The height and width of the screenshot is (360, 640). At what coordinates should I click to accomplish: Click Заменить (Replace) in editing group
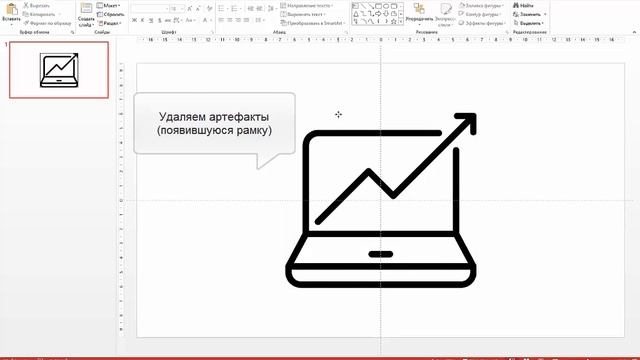(527, 14)
